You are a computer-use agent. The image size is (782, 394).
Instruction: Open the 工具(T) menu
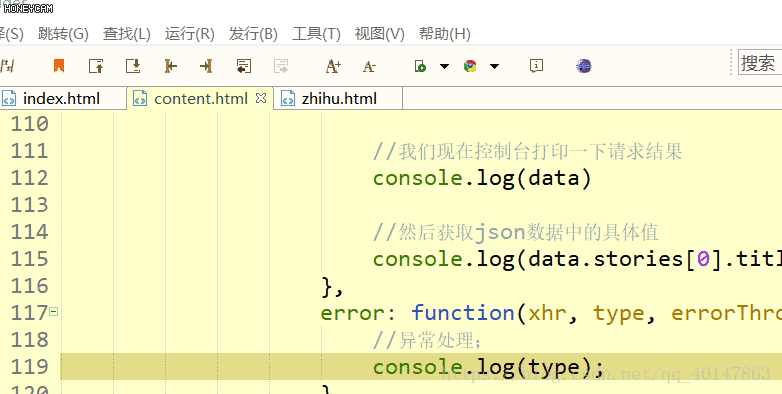tap(316, 34)
